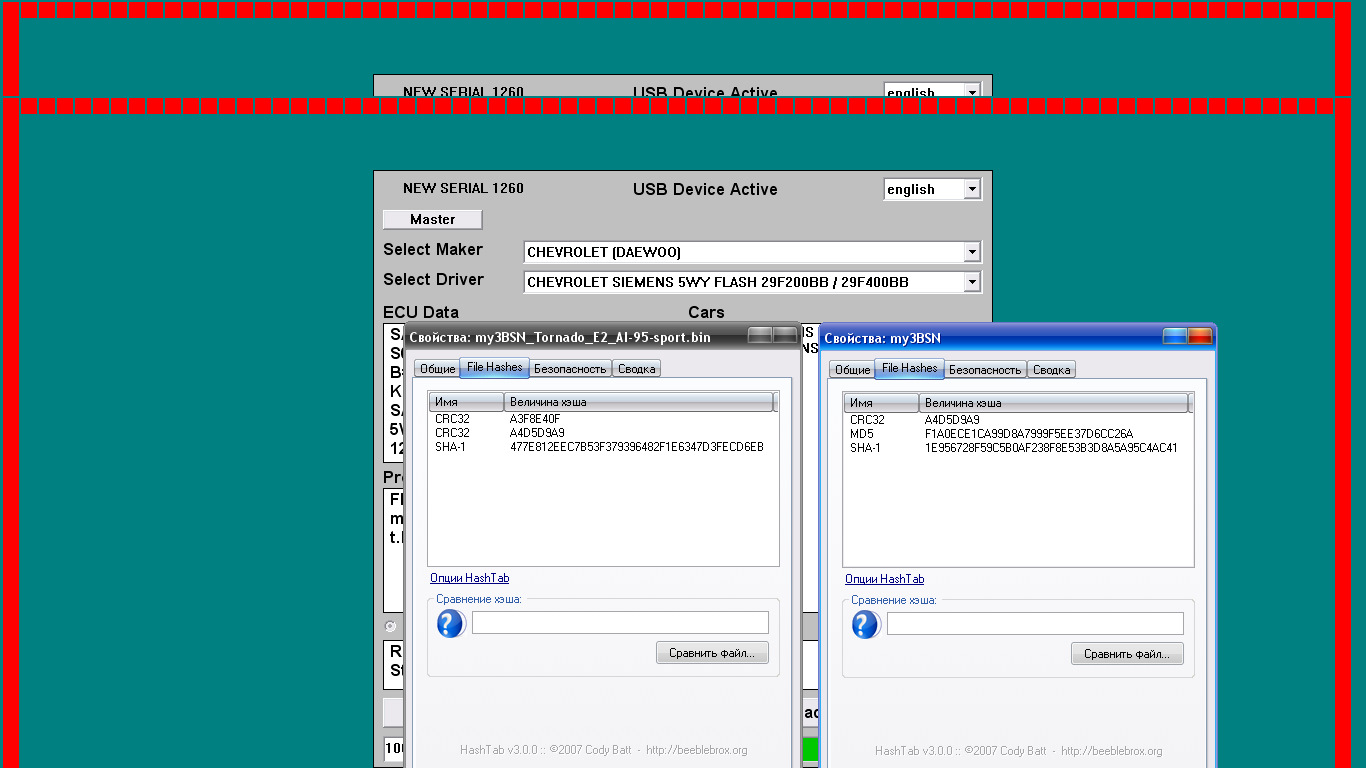Click HashTab v3.0.0 footer in my3BSN_Tornado .bin properties
Viewport: 1366px width, 768px height.
[x=603, y=750]
